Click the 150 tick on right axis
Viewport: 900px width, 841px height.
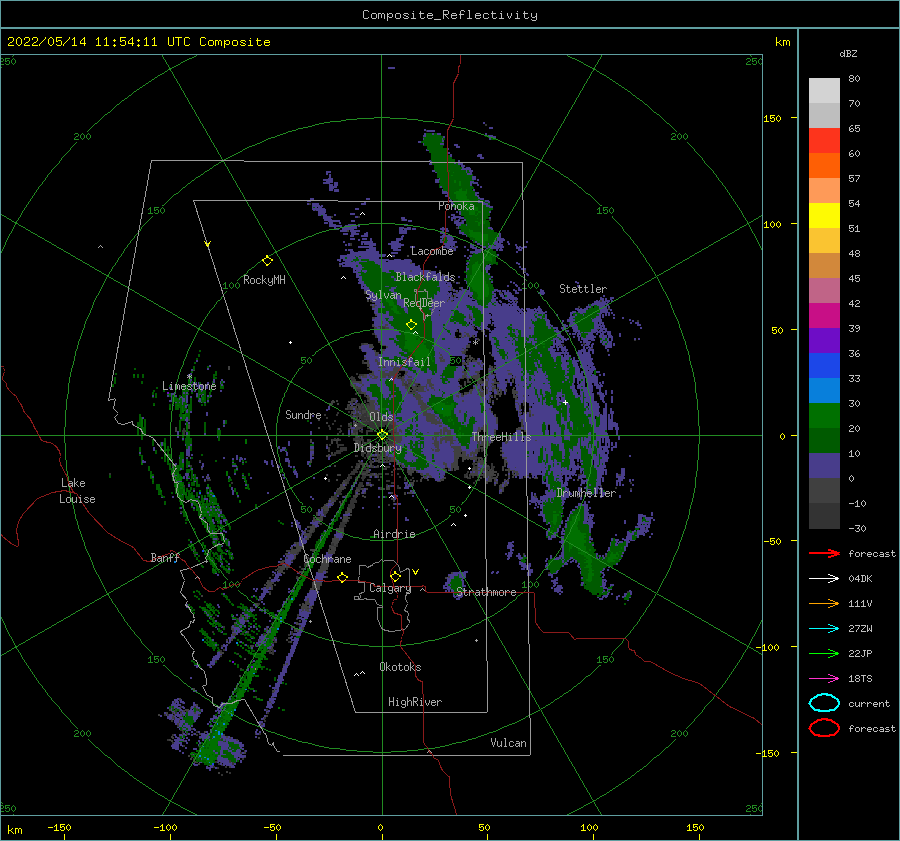(772, 118)
